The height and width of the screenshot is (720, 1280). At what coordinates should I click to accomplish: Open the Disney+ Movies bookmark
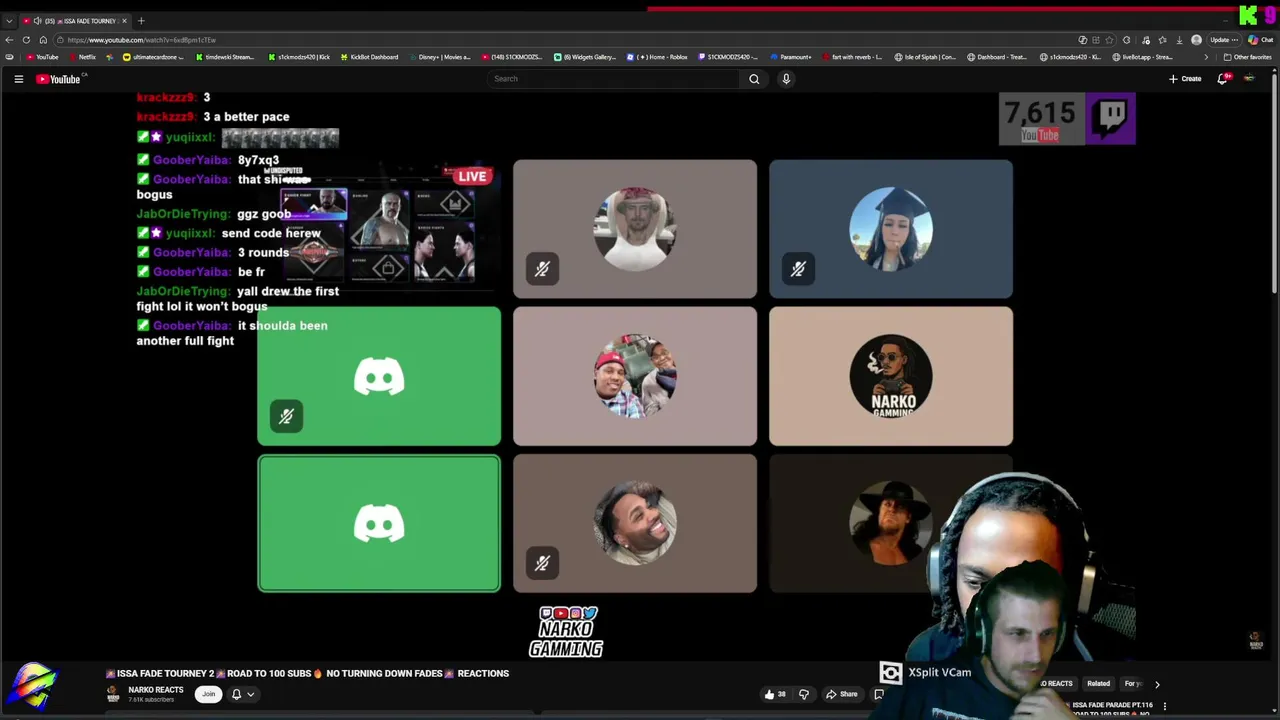pyautogui.click(x=439, y=57)
